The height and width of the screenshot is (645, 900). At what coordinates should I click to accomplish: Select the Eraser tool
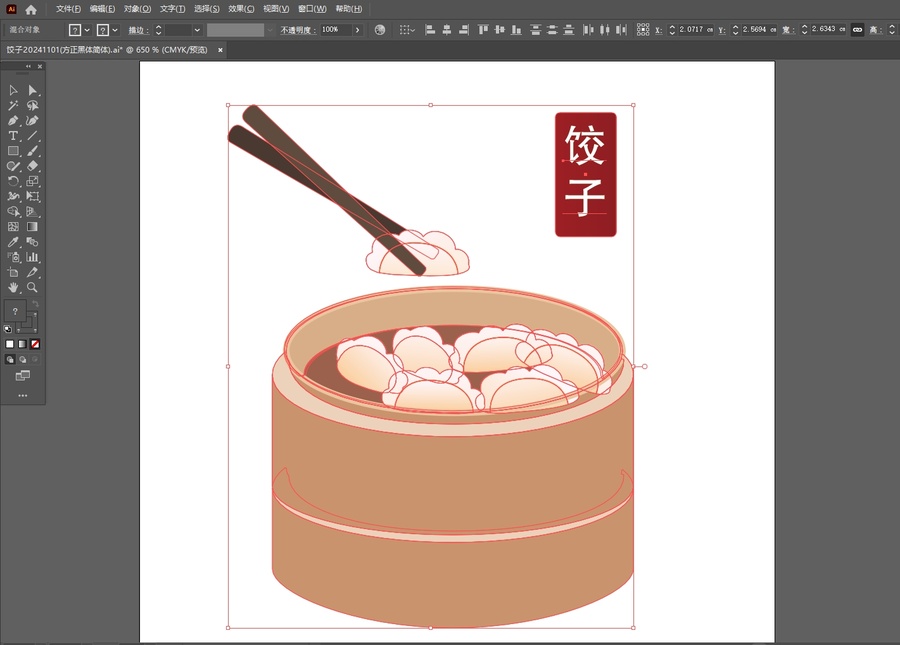pyautogui.click(x=32, y=166)
